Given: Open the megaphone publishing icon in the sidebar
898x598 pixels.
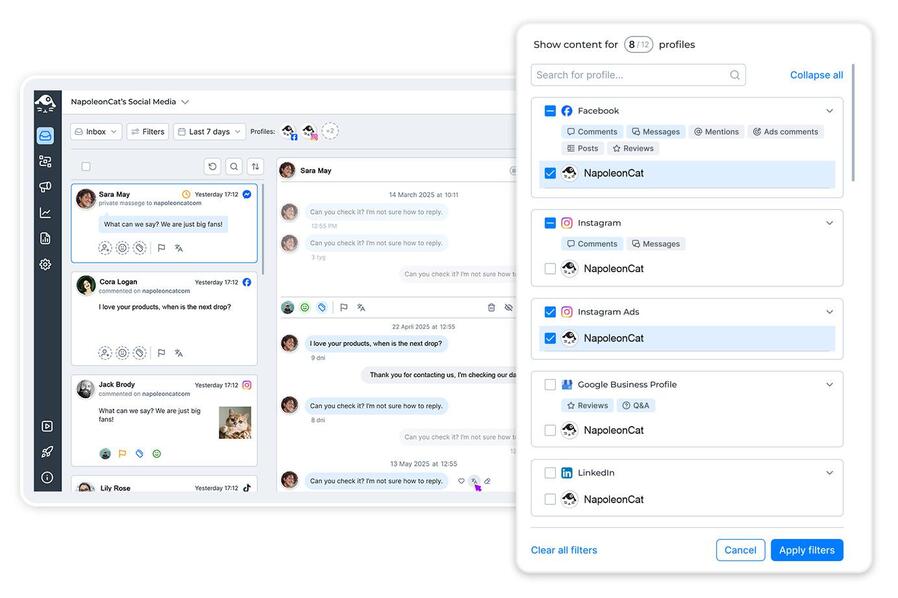Looking at the screenshot, I should click(x=45, y=187).
